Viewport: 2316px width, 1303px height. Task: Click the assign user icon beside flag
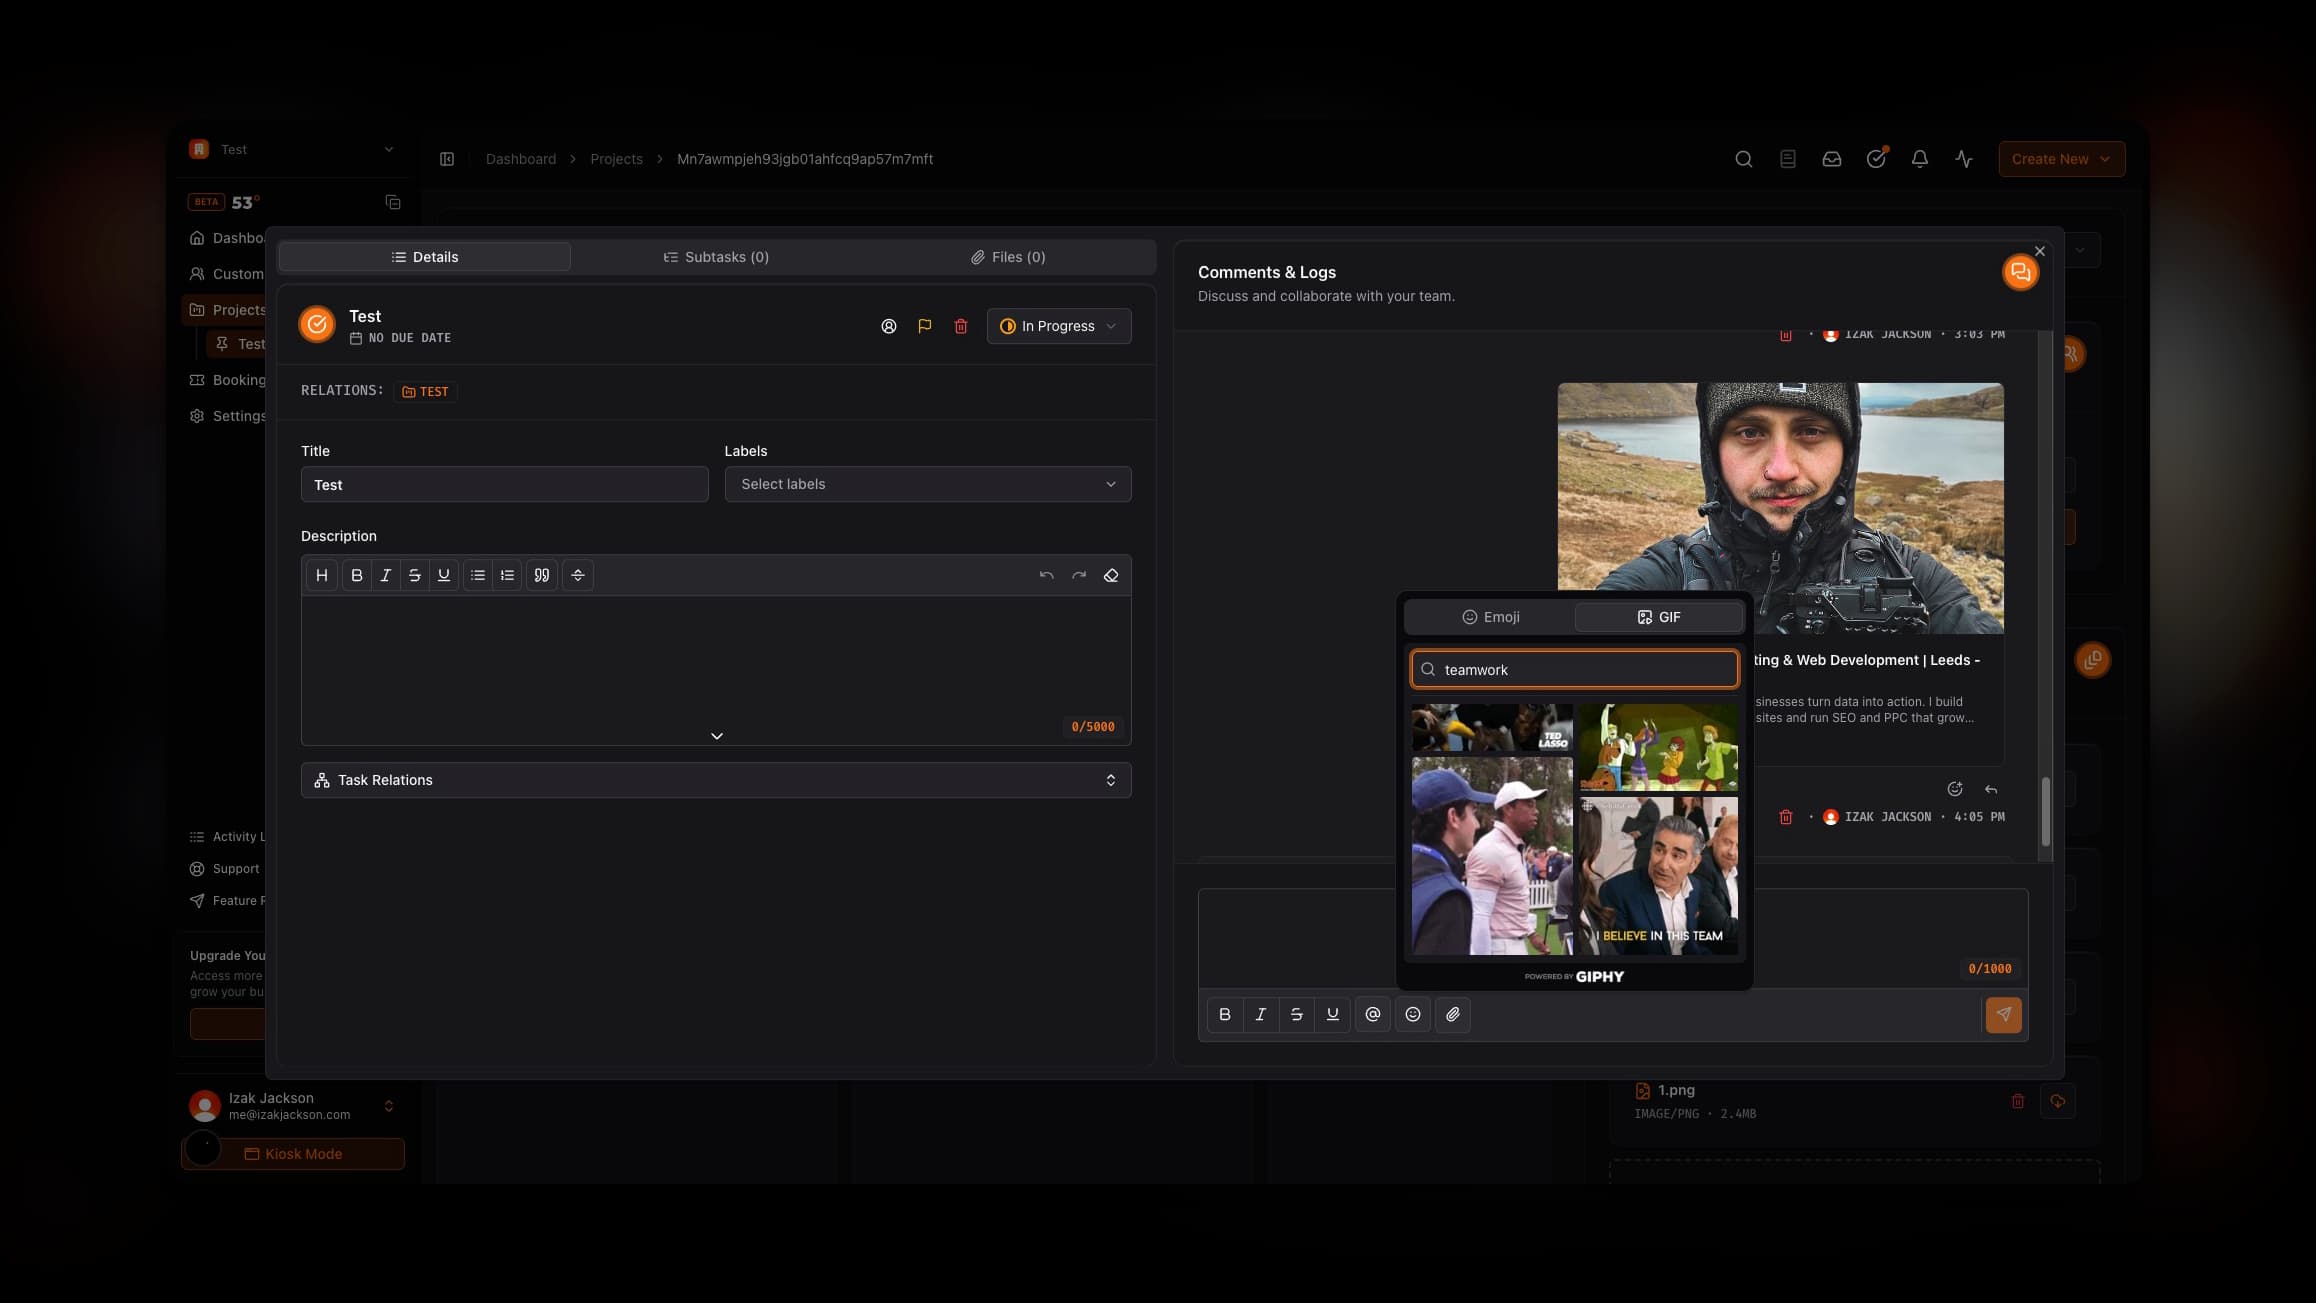point(888,326)
